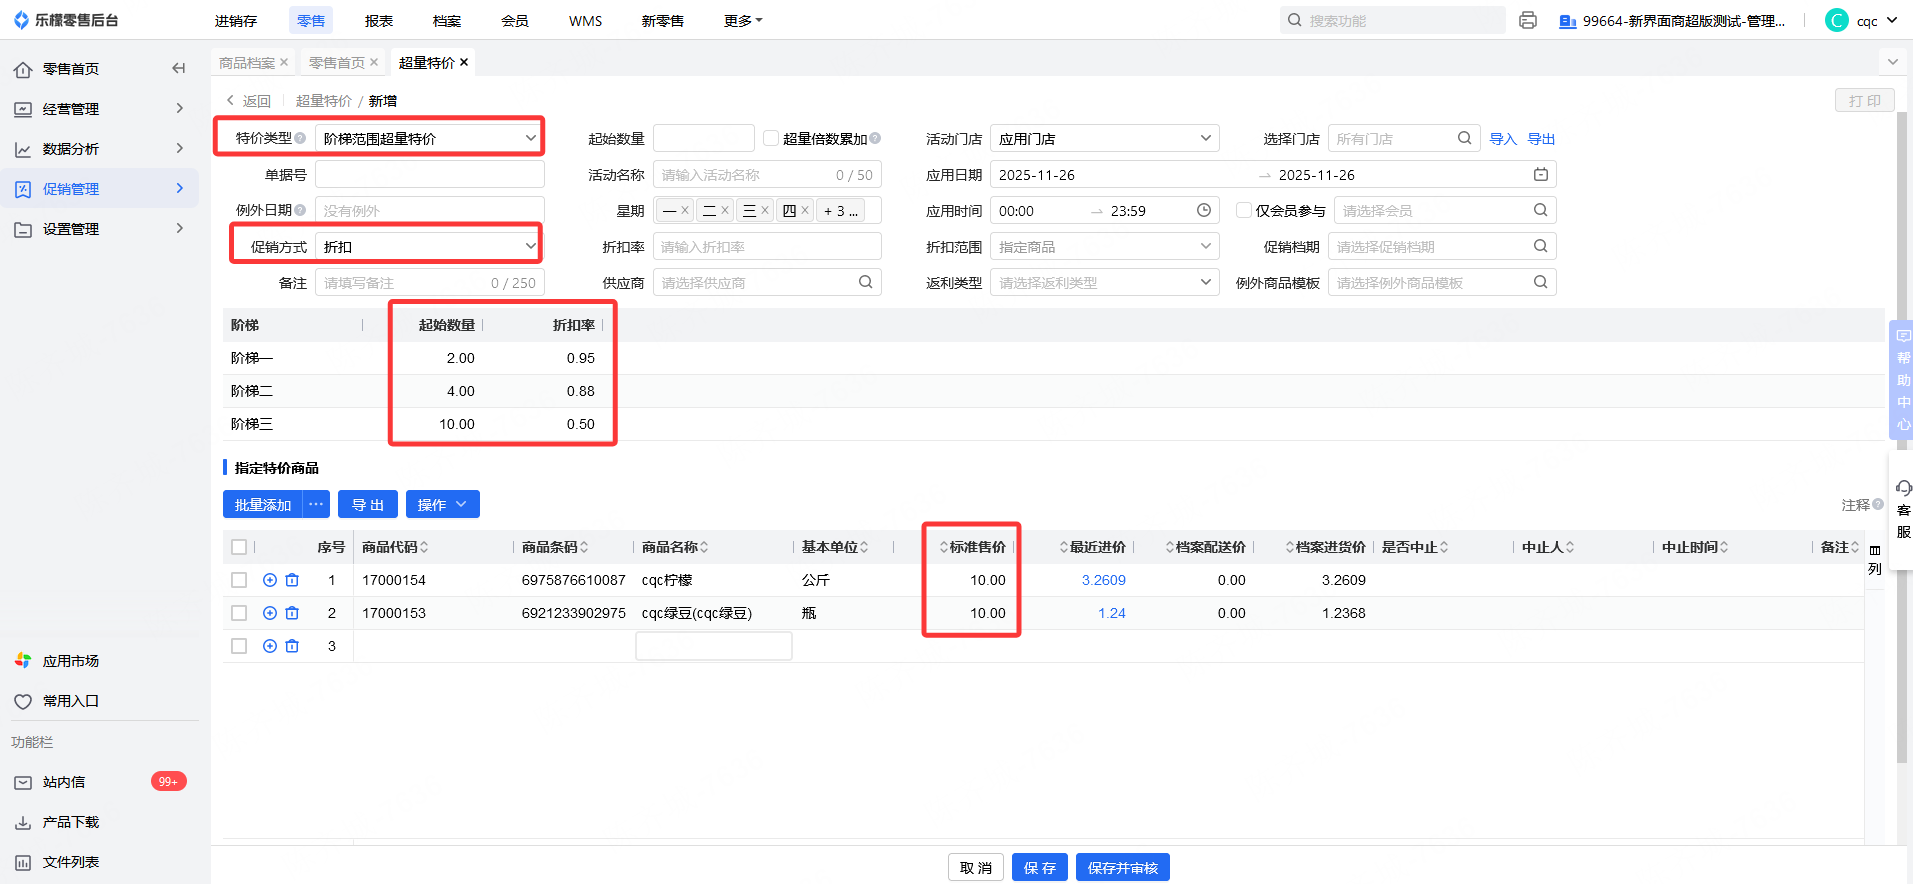Open the 折扣范围 dropdown
This screenshot has width=1913, height=884.
(1105, 246)
